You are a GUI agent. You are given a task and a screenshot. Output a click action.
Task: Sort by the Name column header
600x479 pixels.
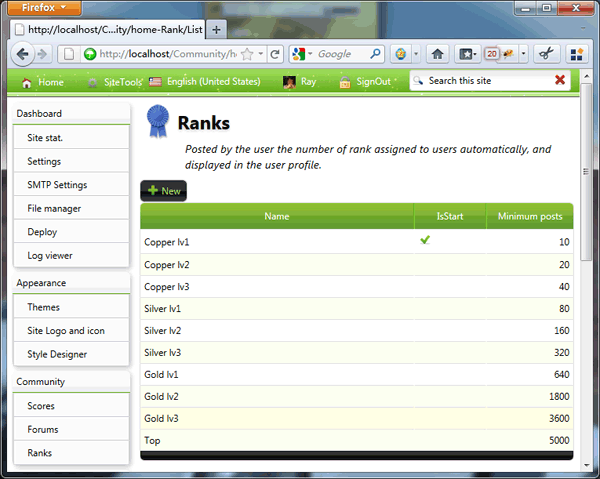(x=277, y=216)
